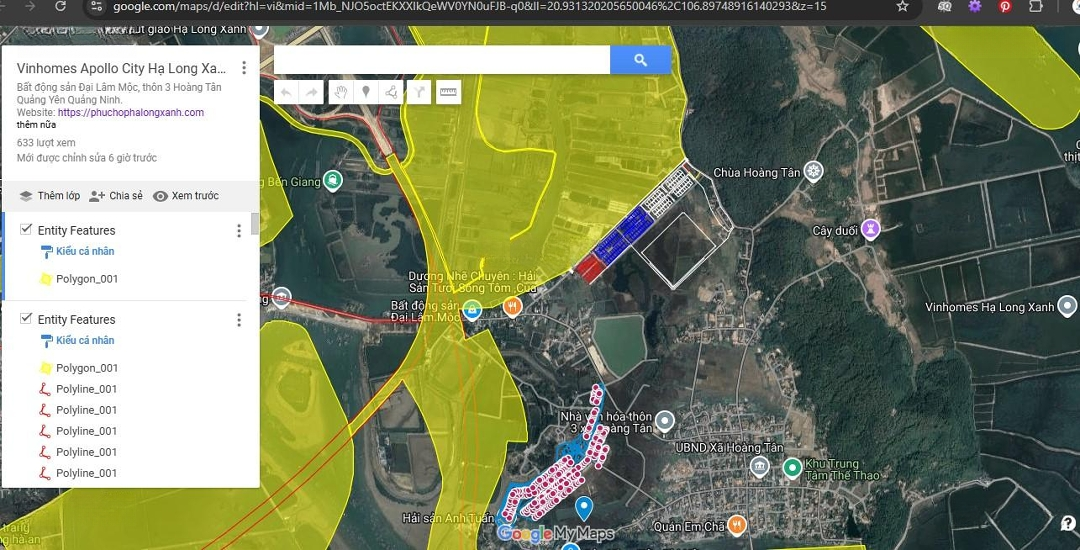
Task: Reload the page with browser refresh icon
Action: coord(60,6)
